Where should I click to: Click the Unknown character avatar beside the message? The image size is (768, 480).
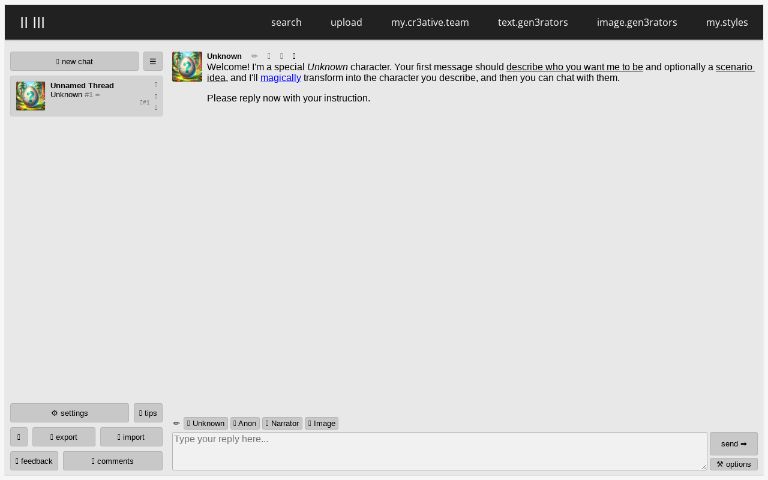187,67
